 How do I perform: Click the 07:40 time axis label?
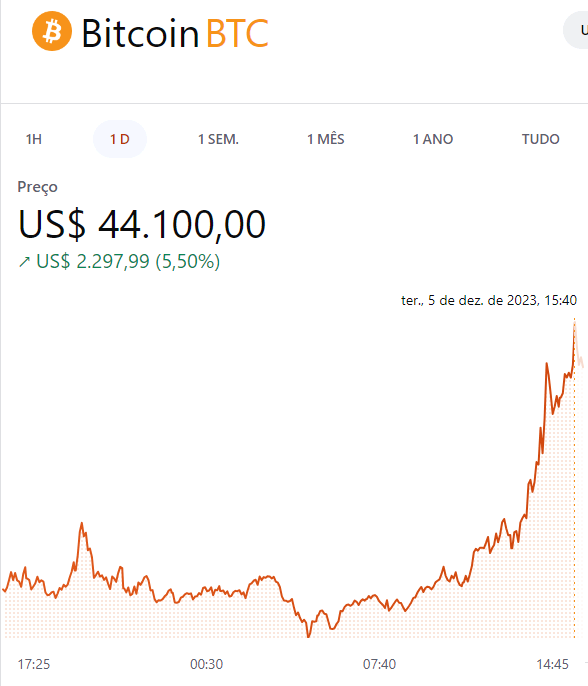[x=379, y=664]
